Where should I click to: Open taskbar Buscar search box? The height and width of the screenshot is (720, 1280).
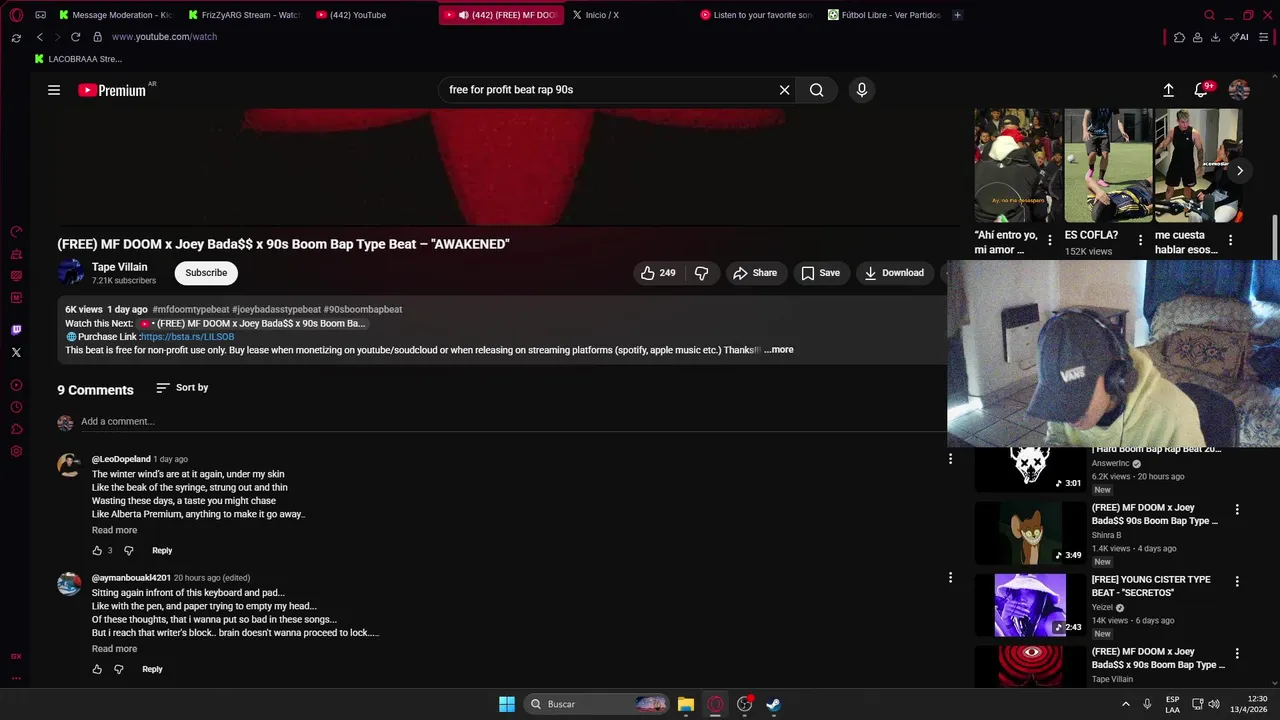[597, 704]
